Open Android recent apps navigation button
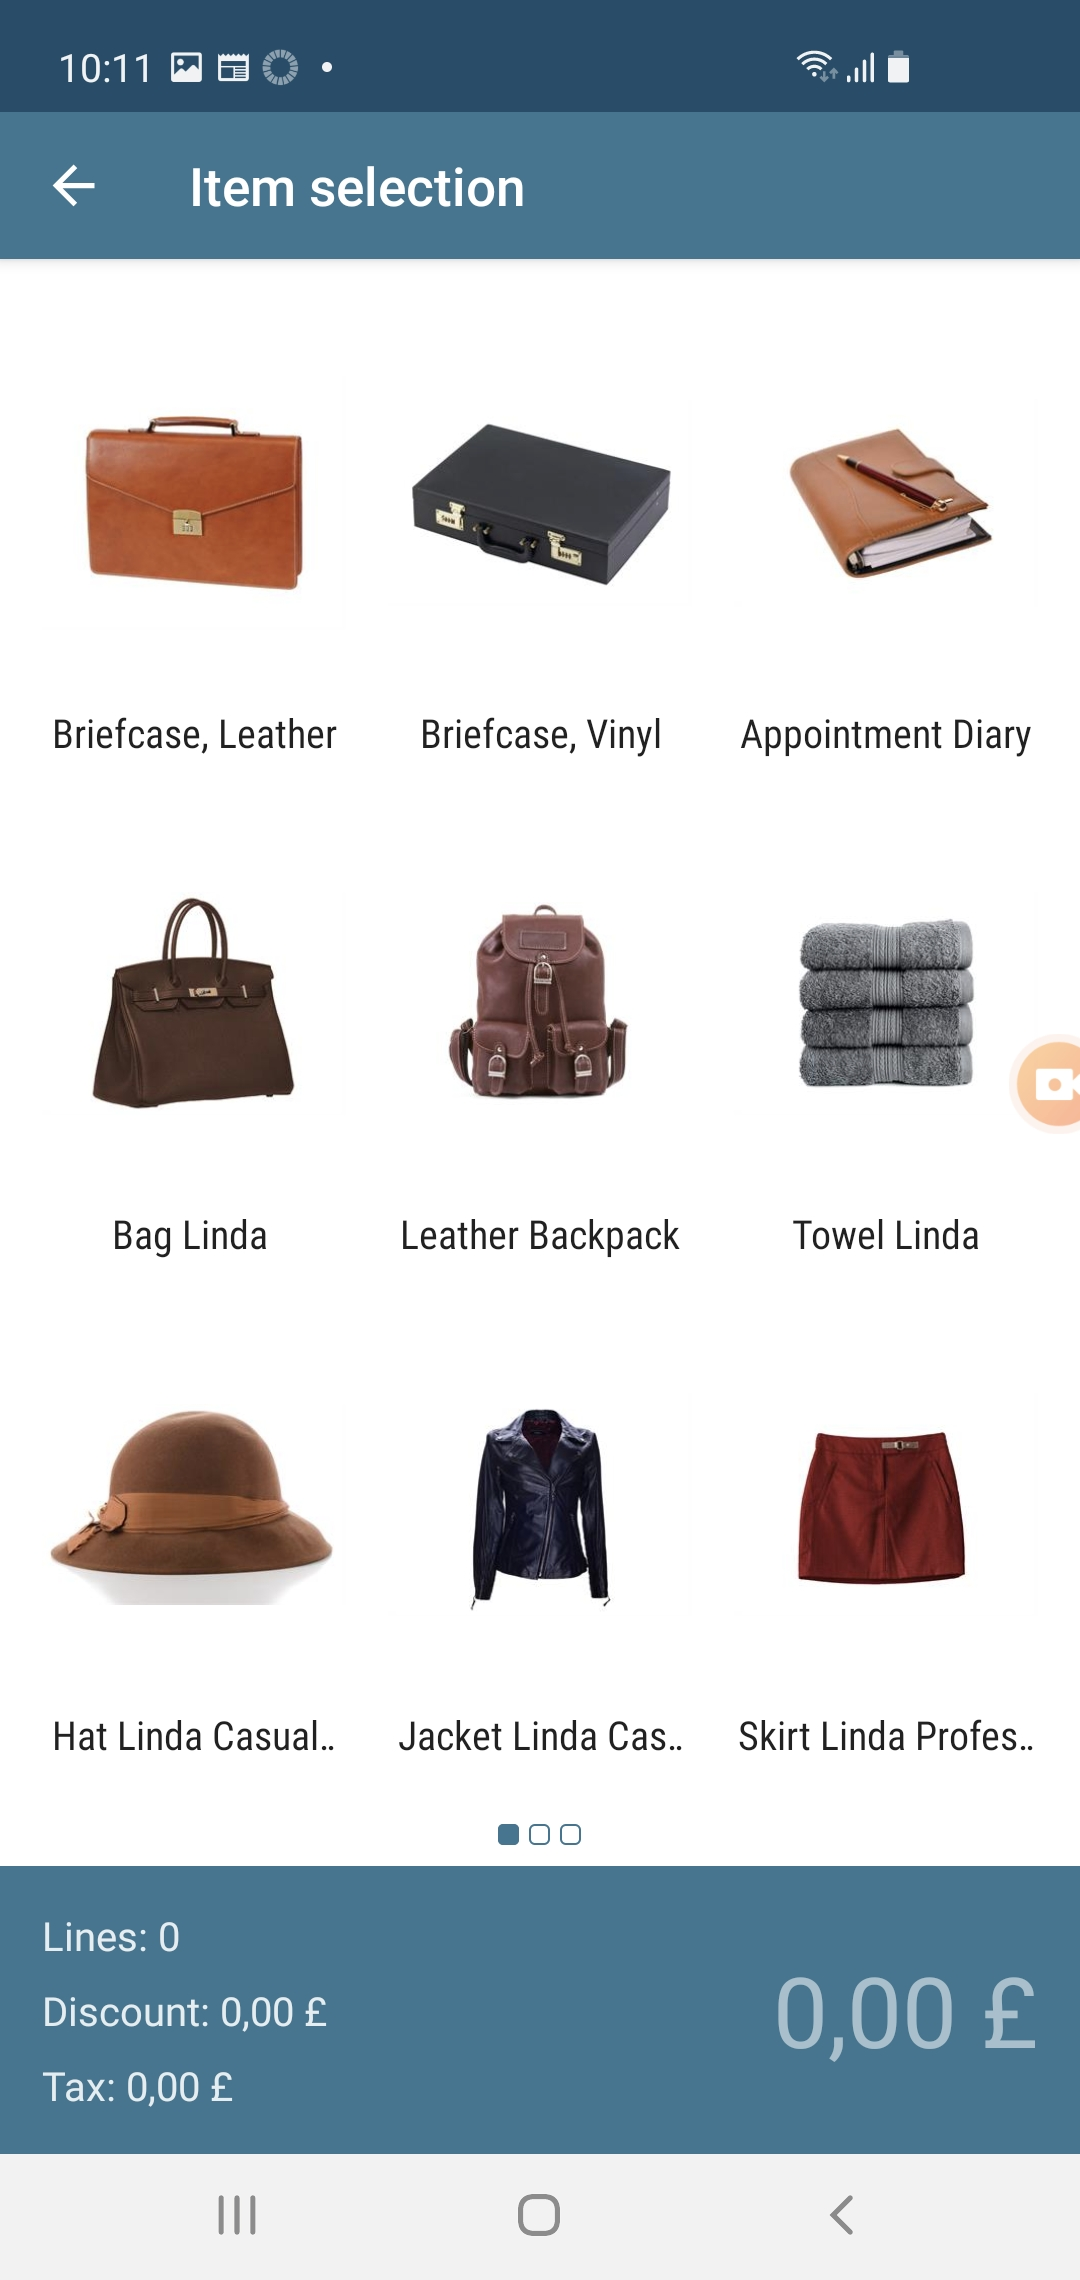The height and width of the screenshot is (2280, 1080). tap(237, 2215)
